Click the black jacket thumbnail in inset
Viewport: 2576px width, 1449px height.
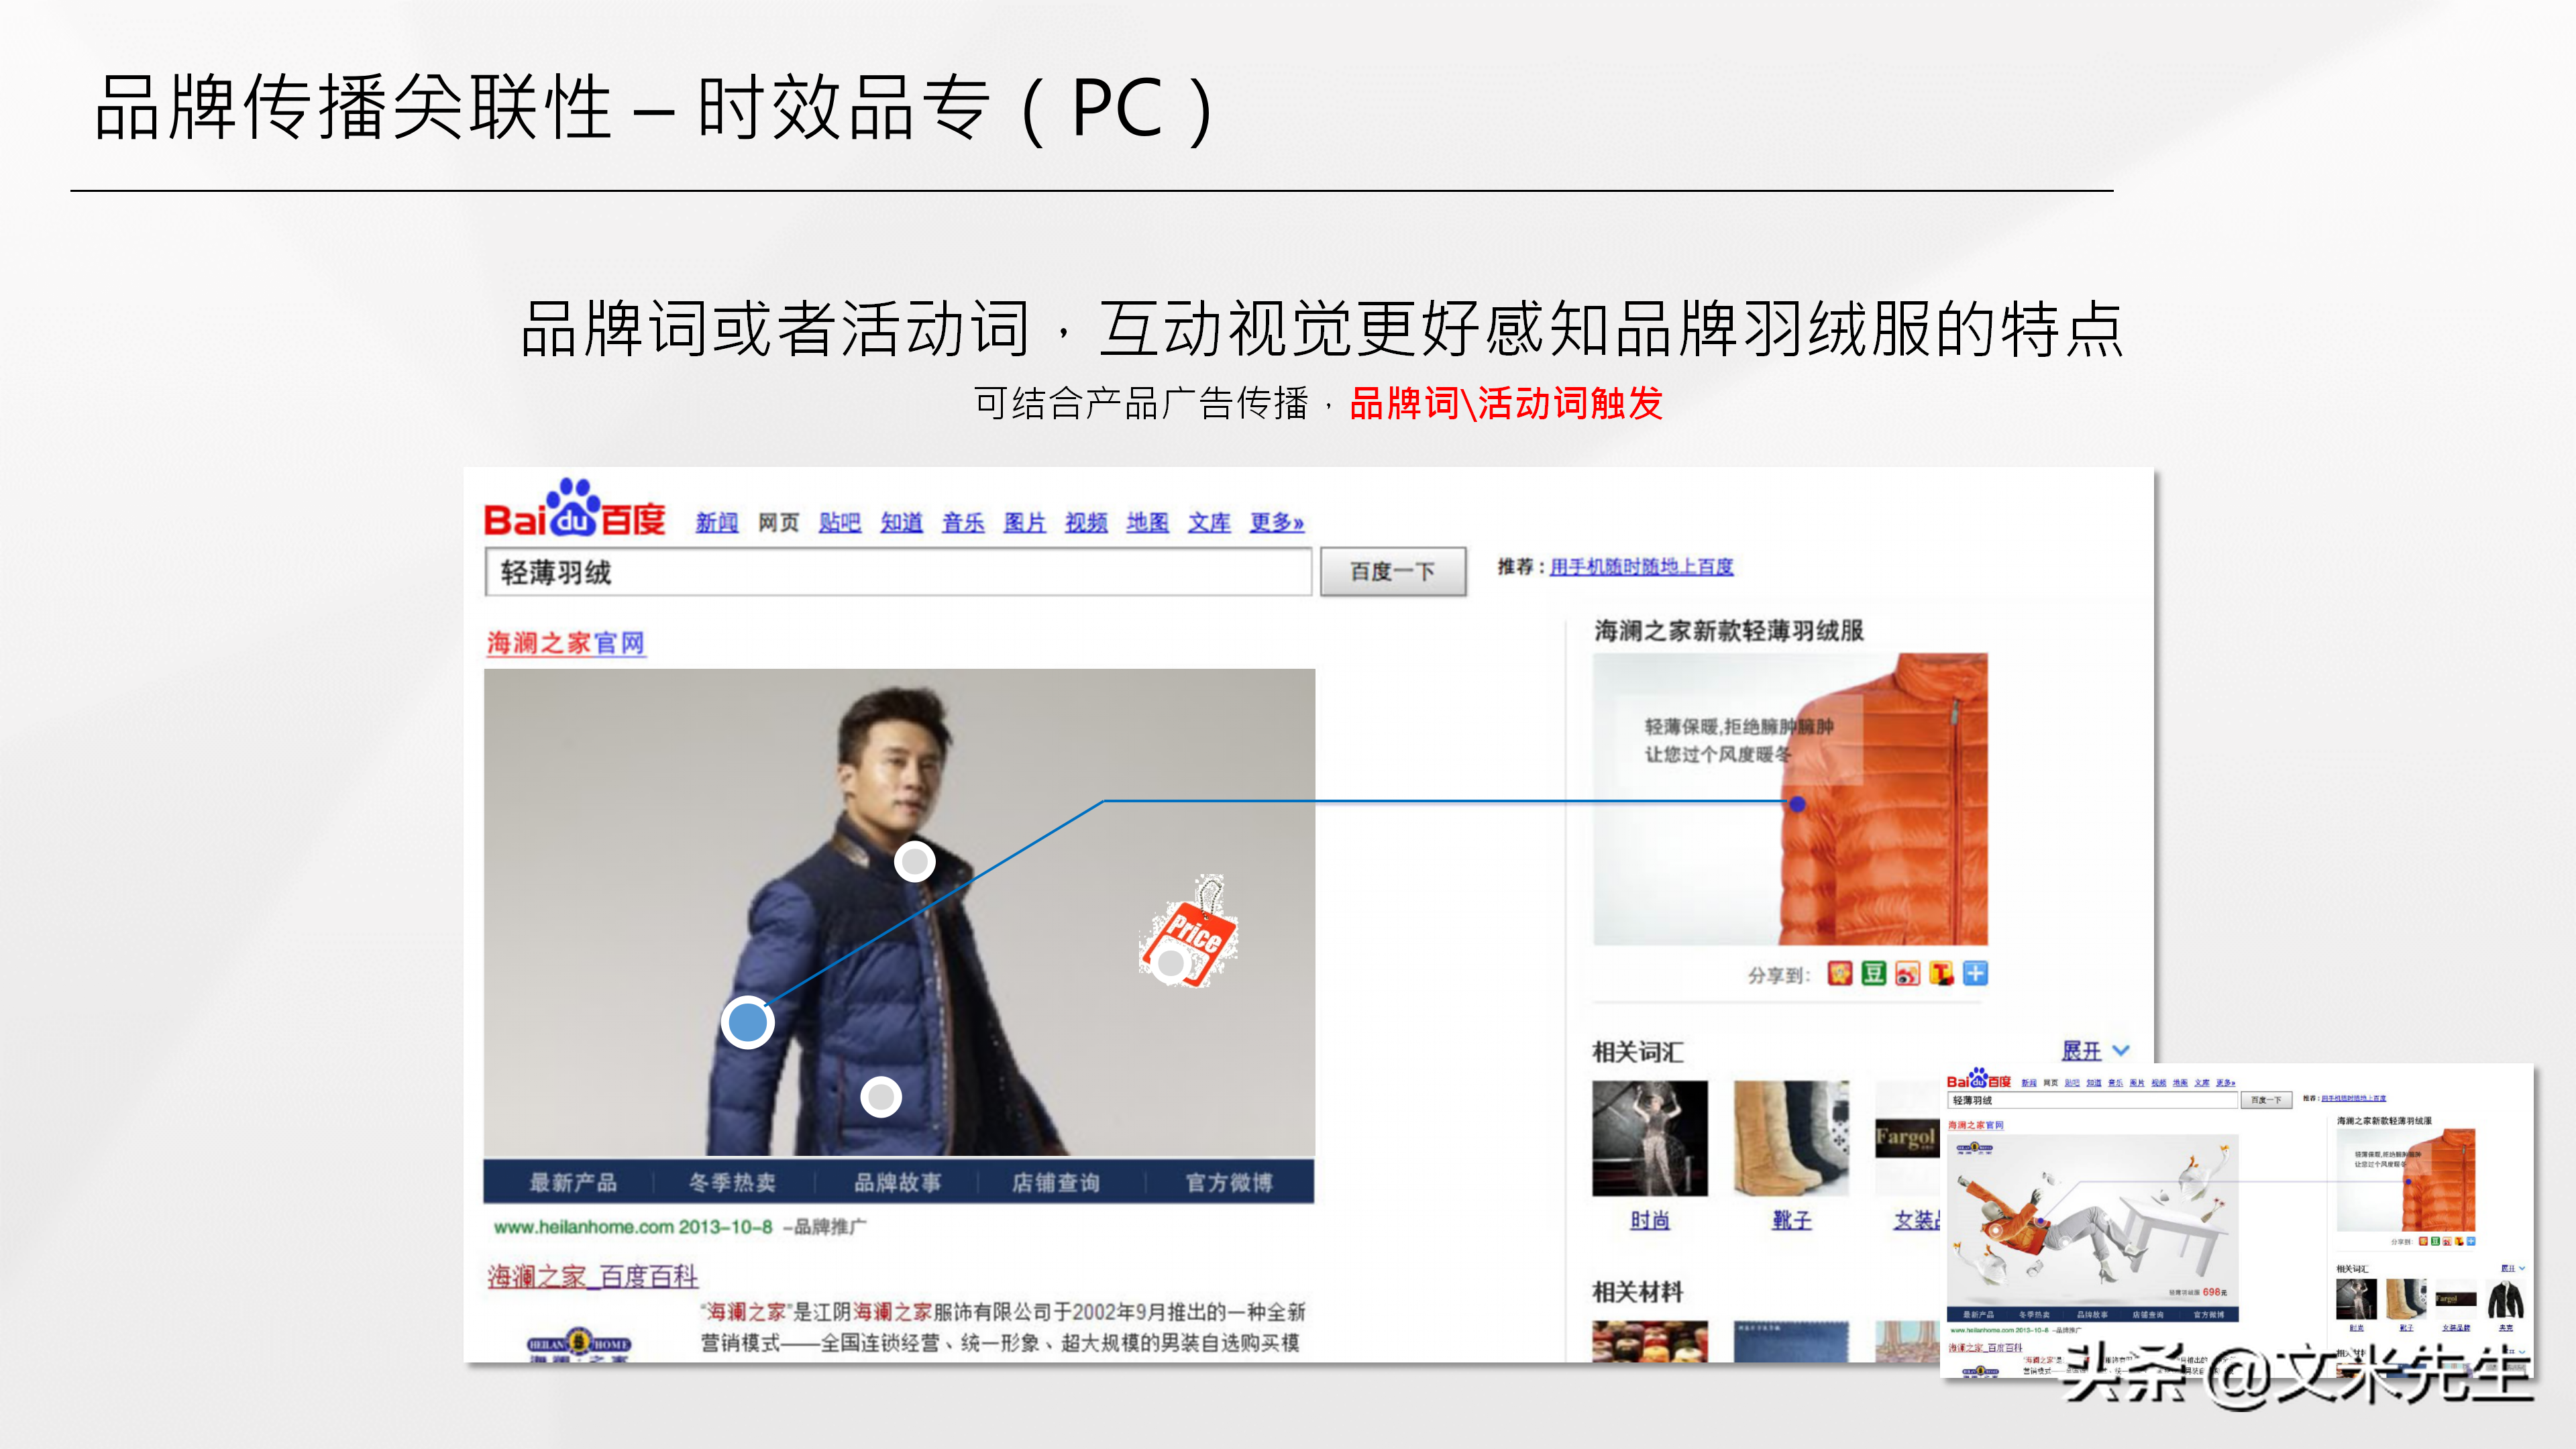click(2506, 1299)
